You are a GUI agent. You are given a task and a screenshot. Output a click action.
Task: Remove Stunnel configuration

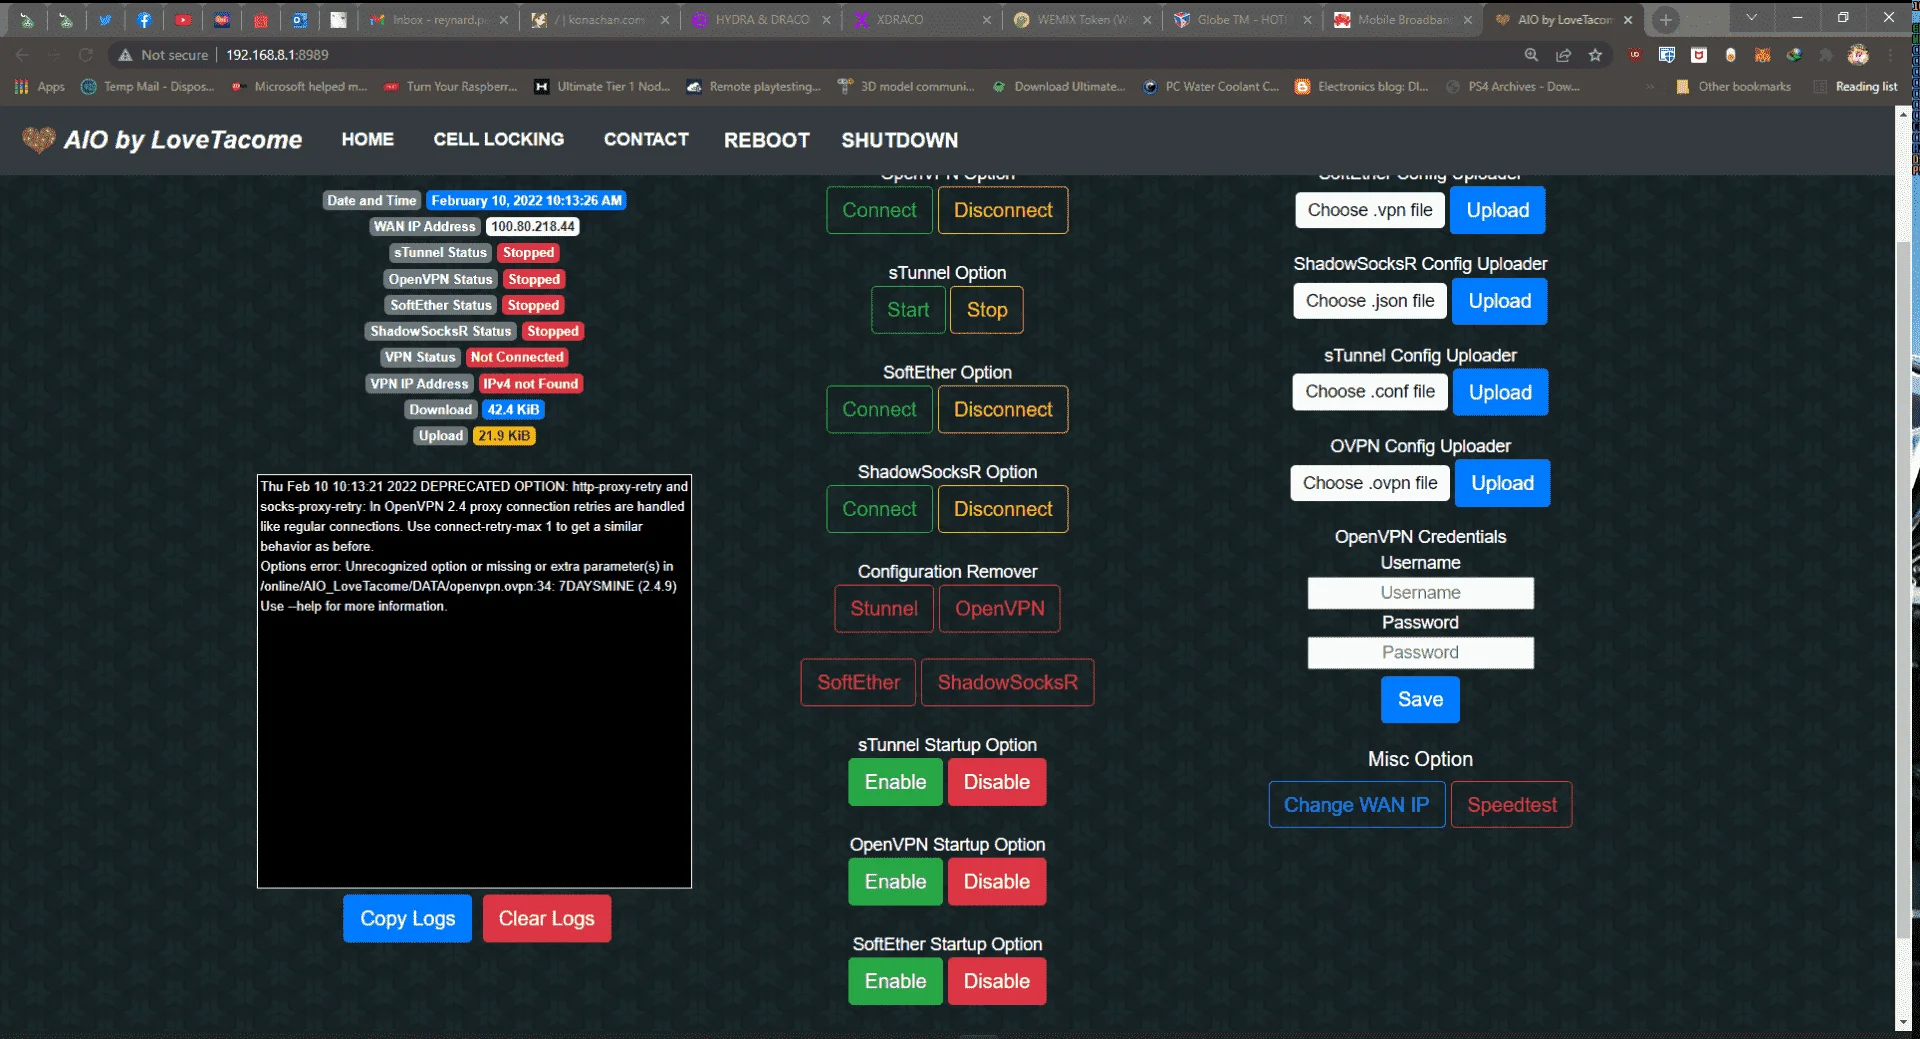point(884,608)
